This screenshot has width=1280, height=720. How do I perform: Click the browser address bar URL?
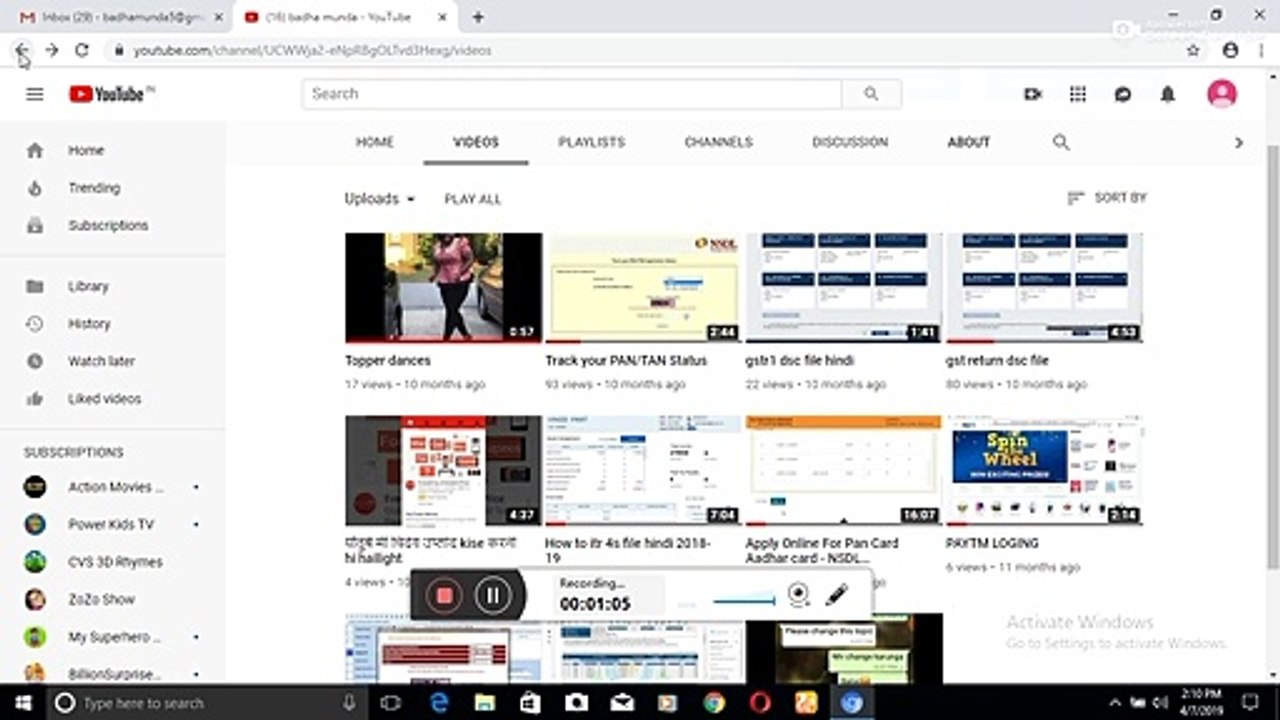313,50
